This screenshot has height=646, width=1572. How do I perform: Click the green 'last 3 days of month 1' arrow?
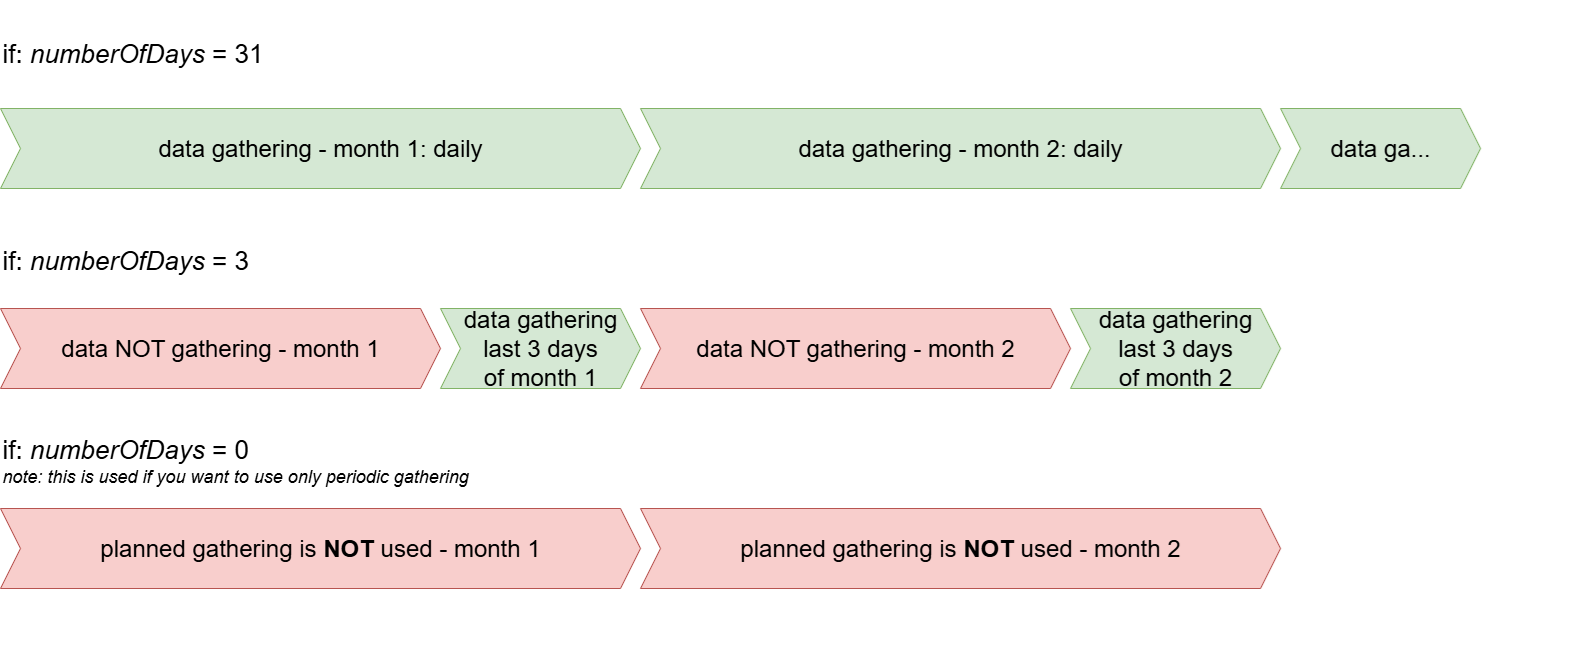[x=540, y=349]
